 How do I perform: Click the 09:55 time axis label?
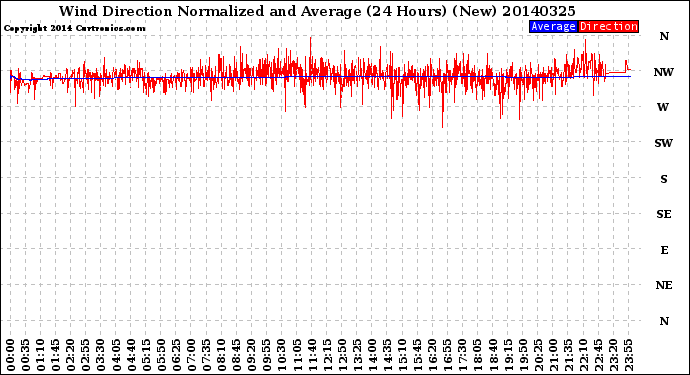(x=267, y=355)
